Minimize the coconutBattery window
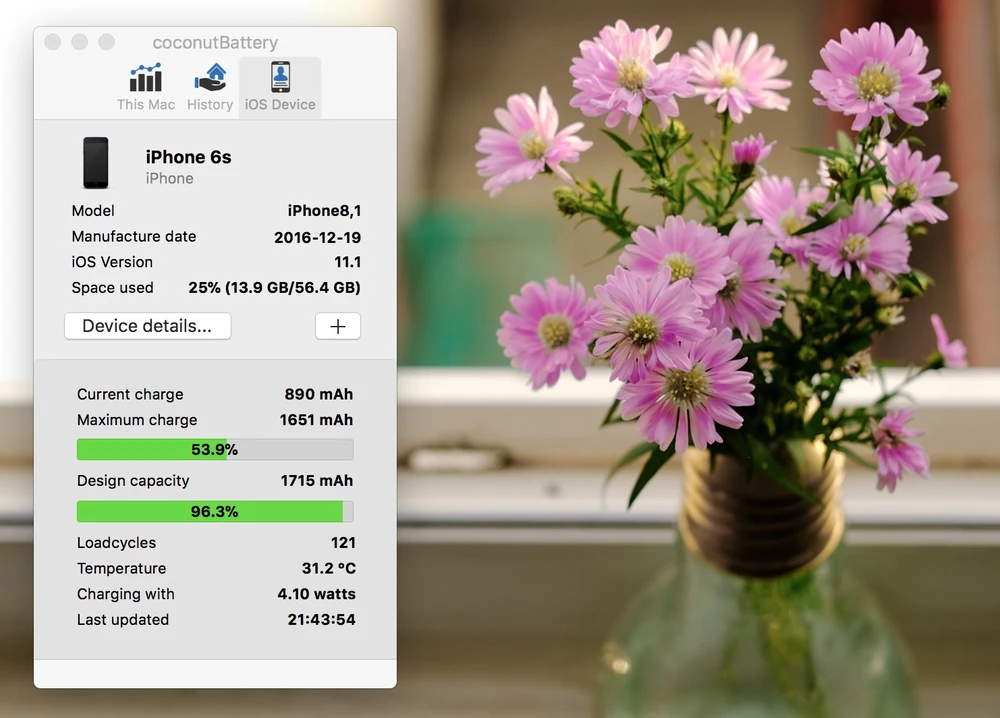This screenshot has height=718, width=1000. 79,42
